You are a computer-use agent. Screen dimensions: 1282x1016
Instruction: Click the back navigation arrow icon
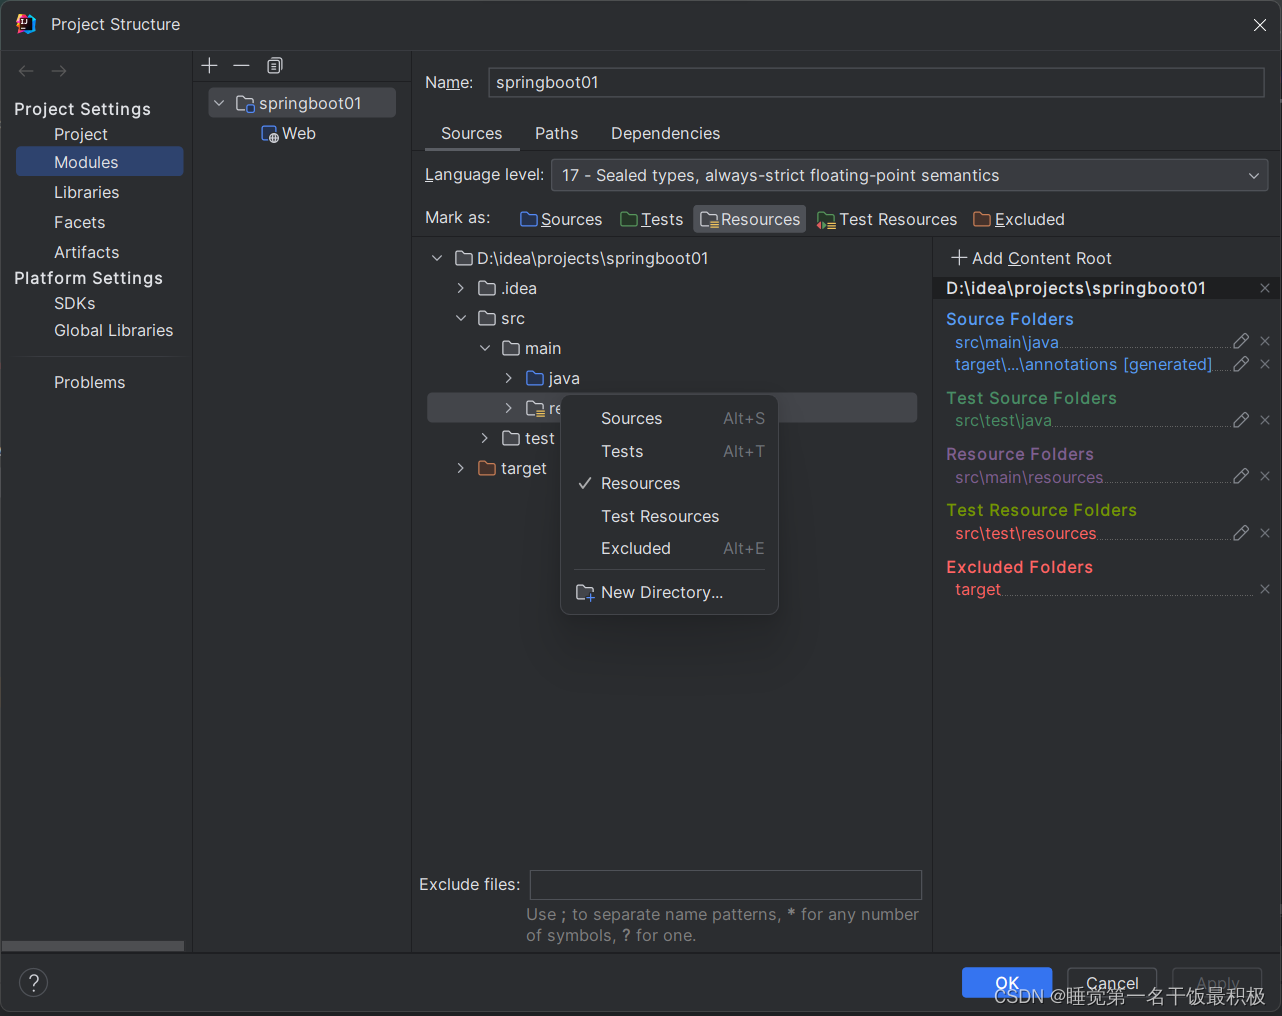coord(25,70)
